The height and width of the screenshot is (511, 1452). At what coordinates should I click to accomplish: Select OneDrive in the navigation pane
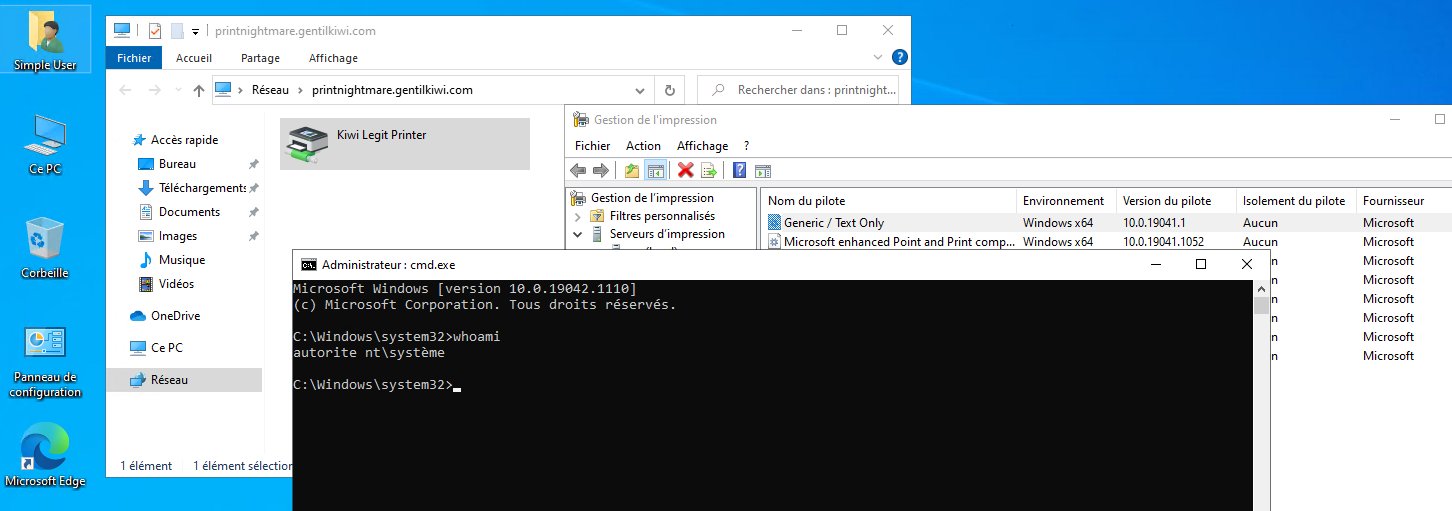click(x=175, y=316)
